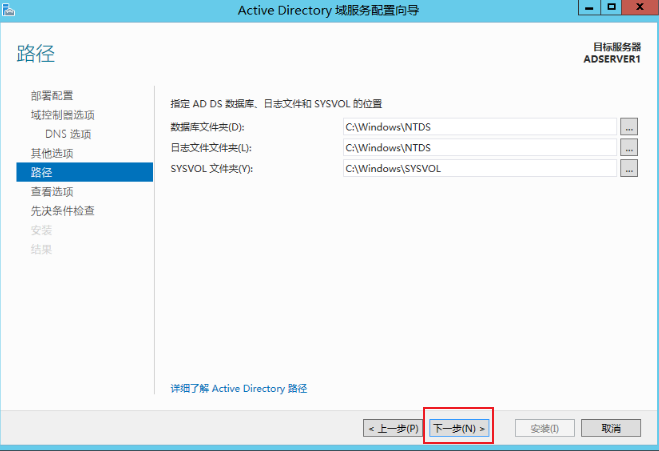The height and width of the screenshot is (451, 659).
Task: Select DNS 选项 in the sidebar
Action: [x=68, y=135]
